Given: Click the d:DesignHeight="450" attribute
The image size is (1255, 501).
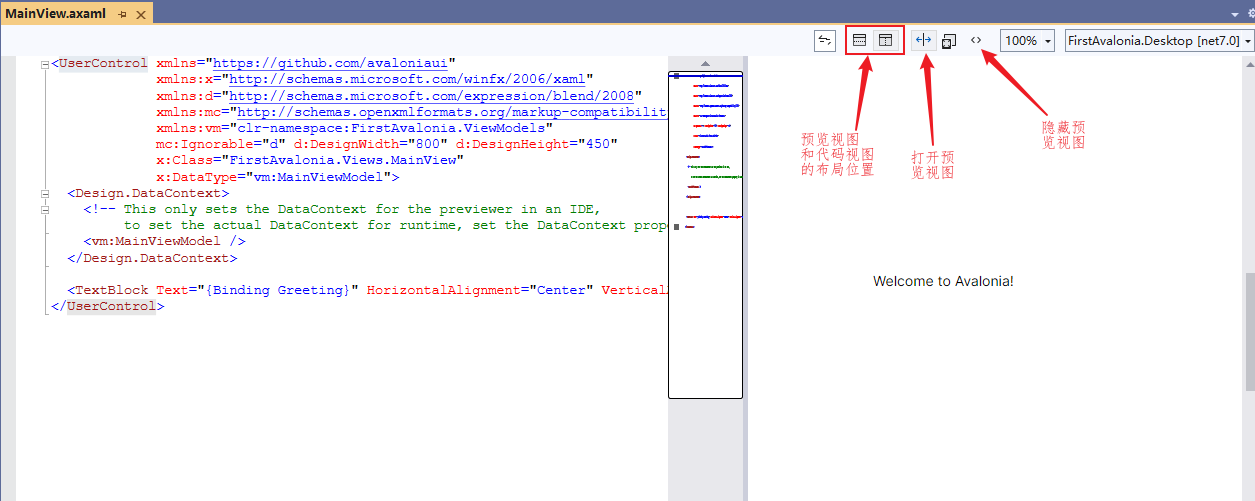Looking at the screenshot, I should click(536, 142).
